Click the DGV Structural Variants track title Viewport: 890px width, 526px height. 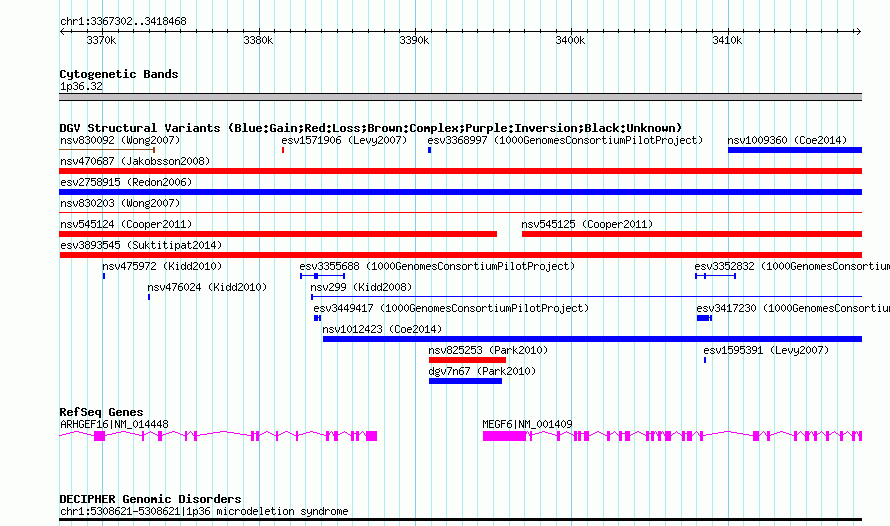(x=371, y=128)
